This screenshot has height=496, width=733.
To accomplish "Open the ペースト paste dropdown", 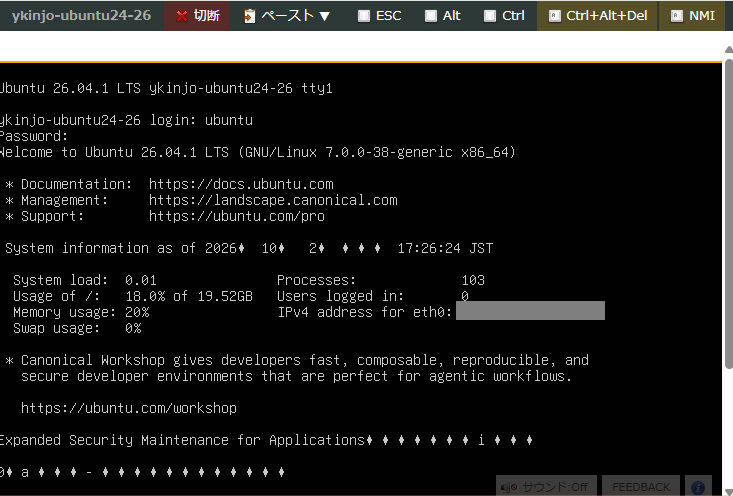I will [x=287, y=16].
